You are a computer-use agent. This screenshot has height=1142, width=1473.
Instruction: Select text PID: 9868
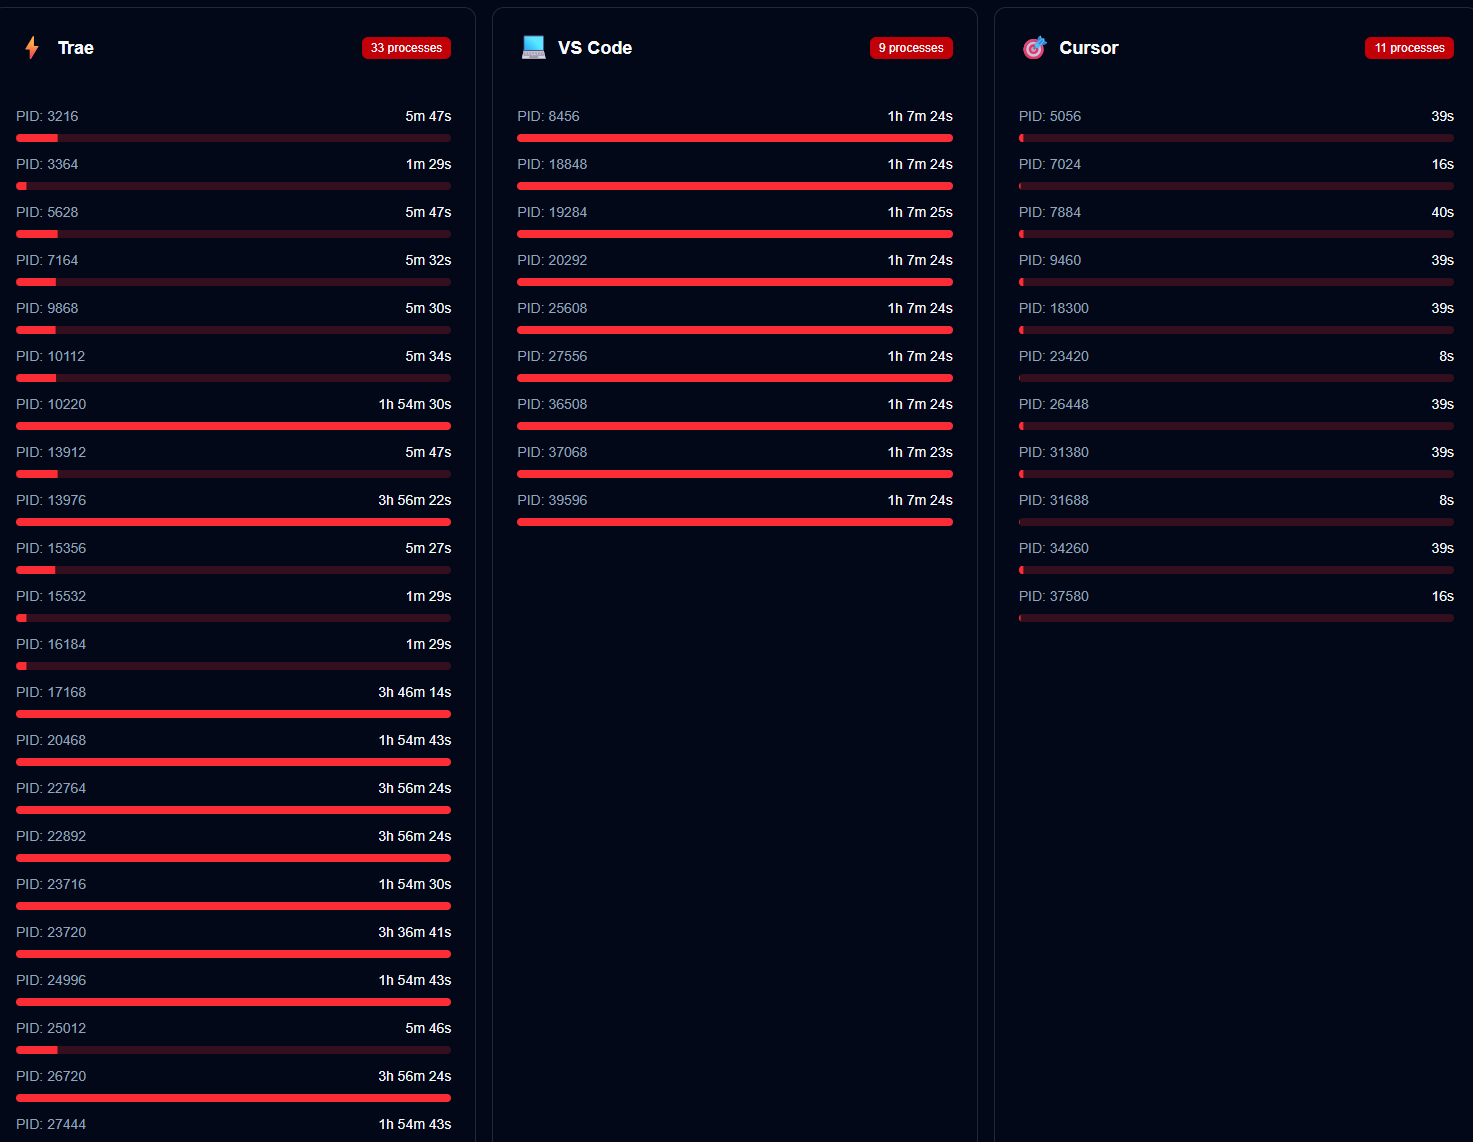point(47,308)
